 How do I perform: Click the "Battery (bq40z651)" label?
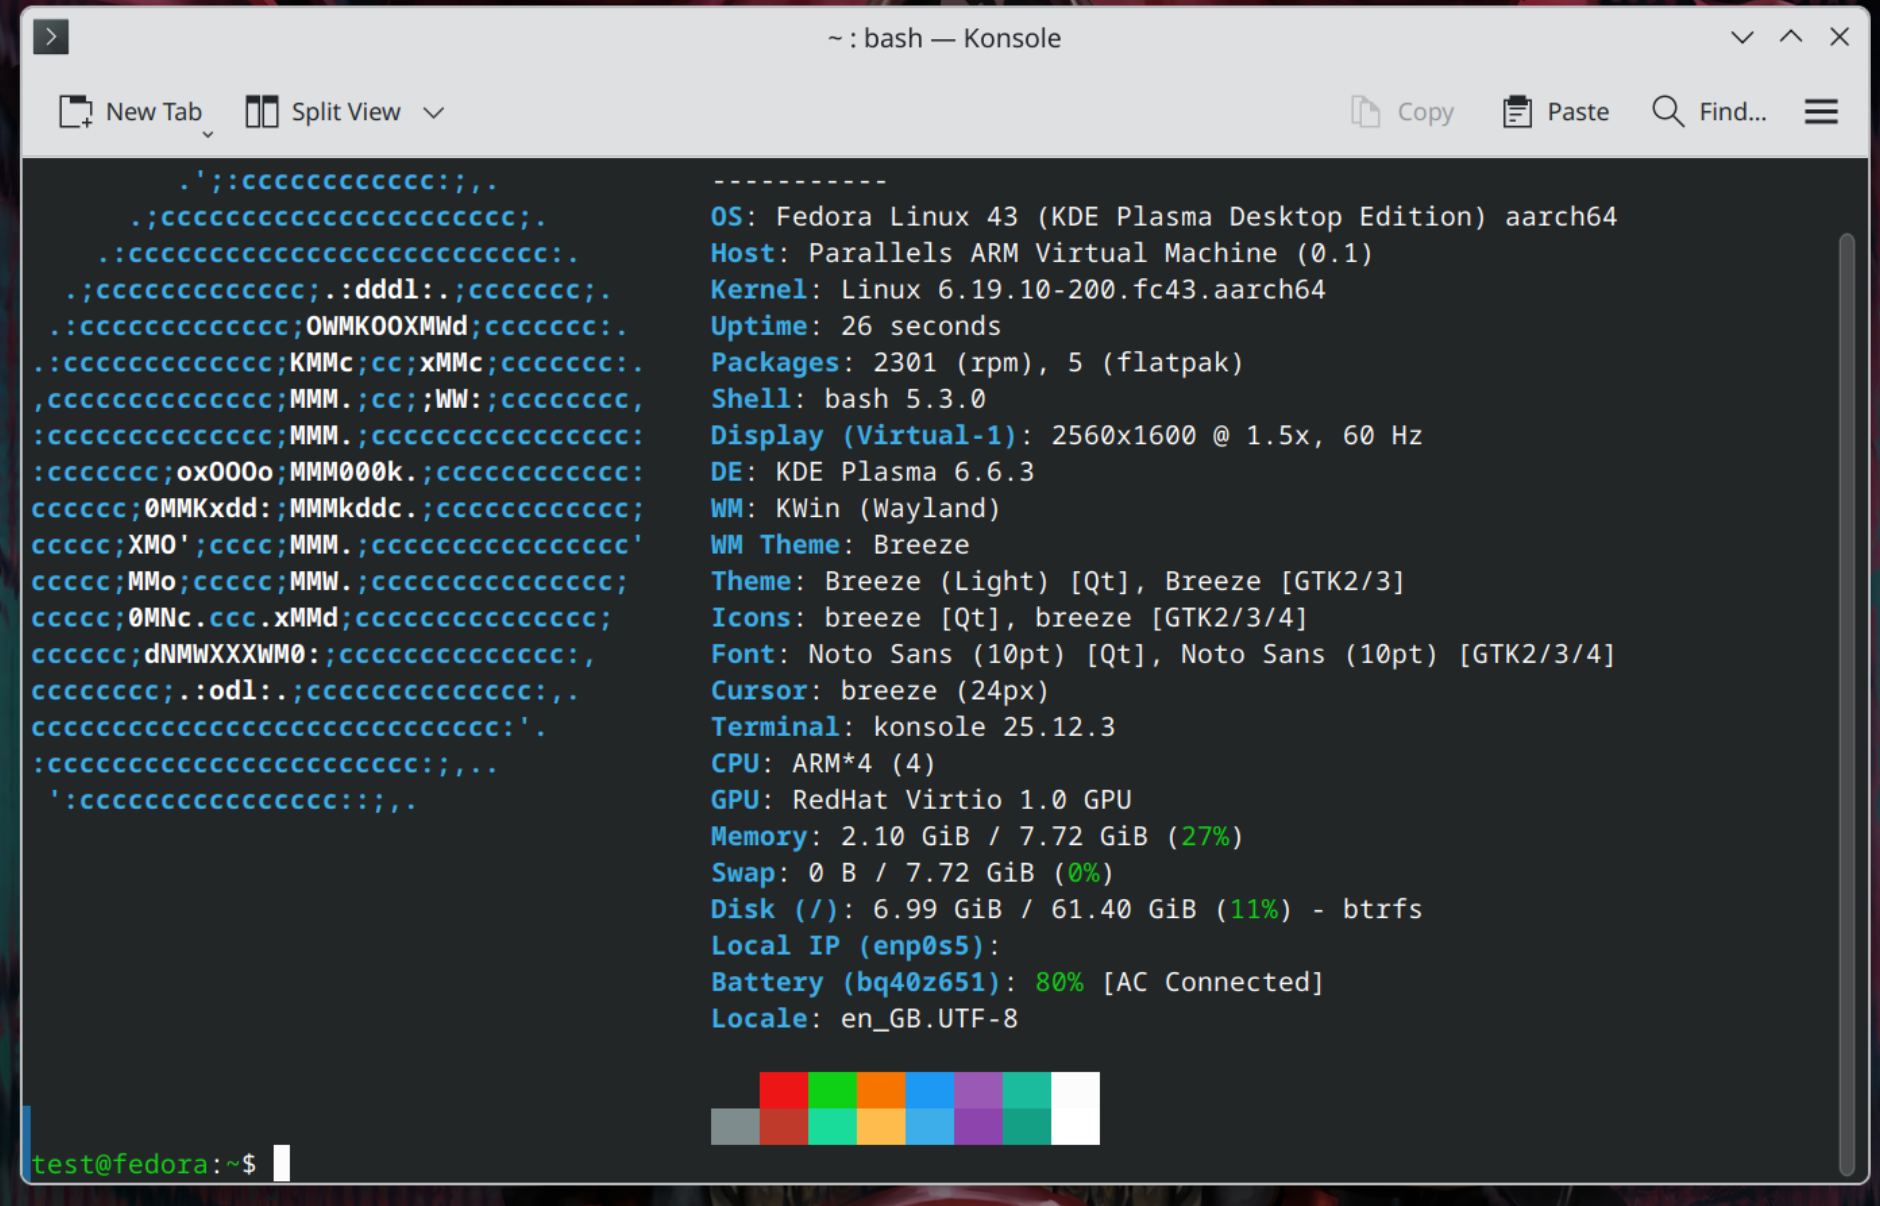coord(856,983)
